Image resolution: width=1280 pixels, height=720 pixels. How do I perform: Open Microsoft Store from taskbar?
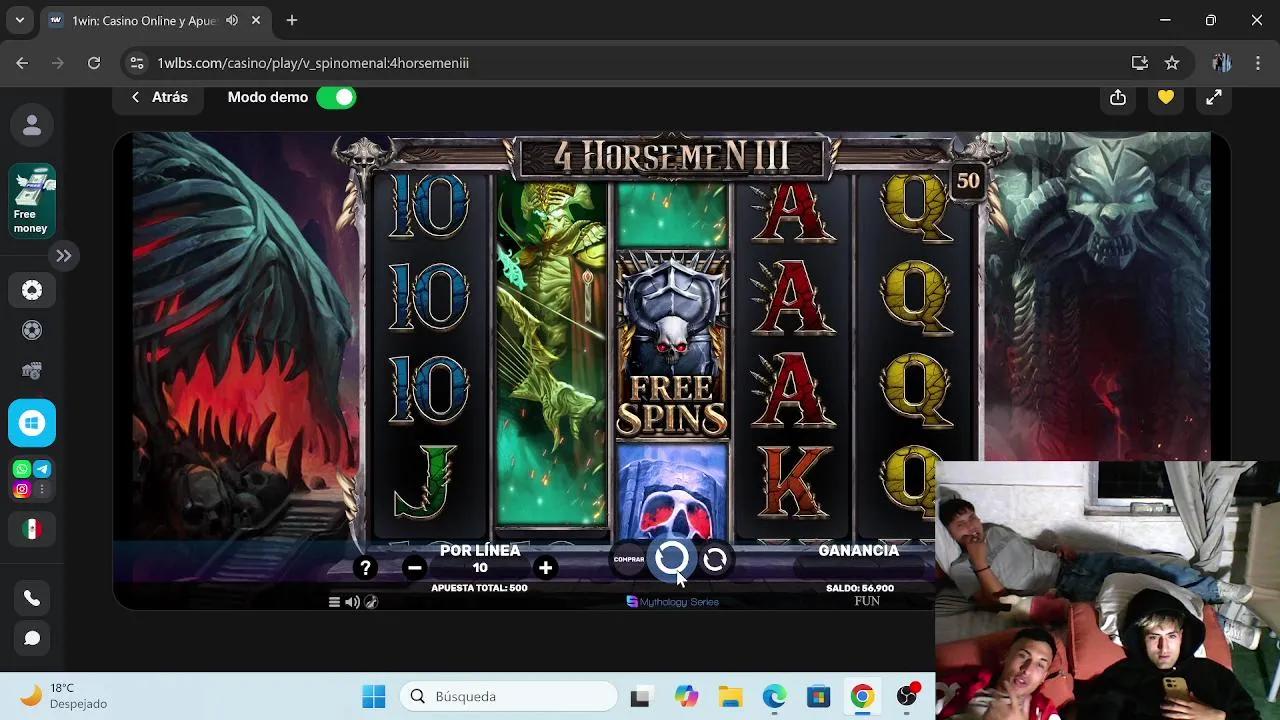818,697
